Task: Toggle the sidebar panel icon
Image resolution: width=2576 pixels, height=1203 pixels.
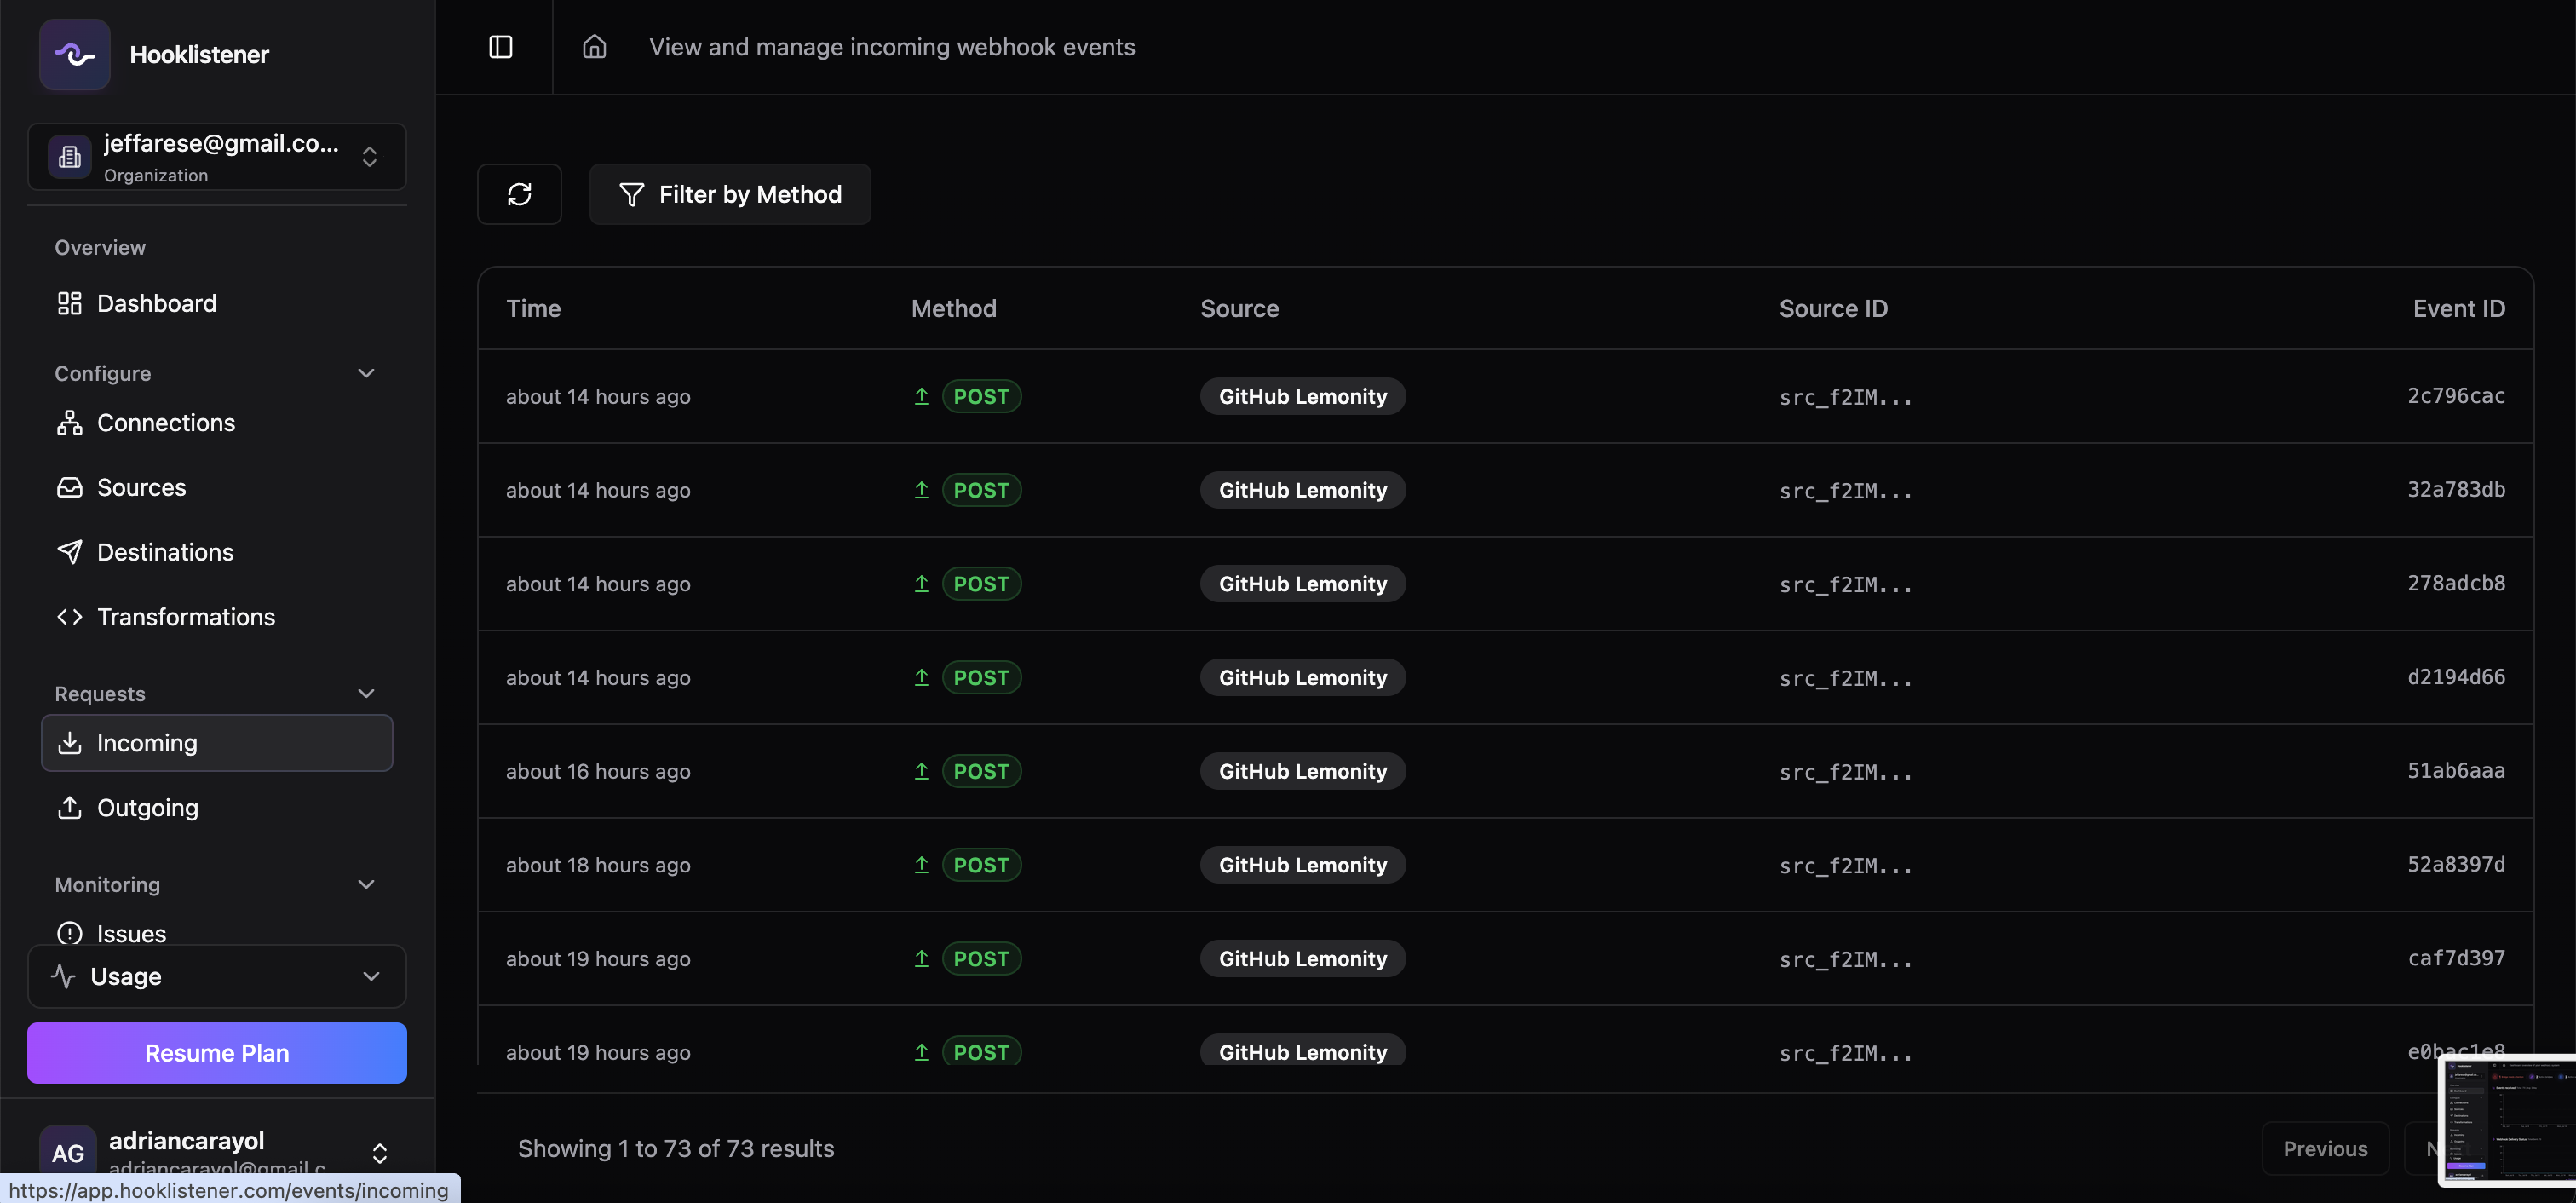Action: [500, 47]
